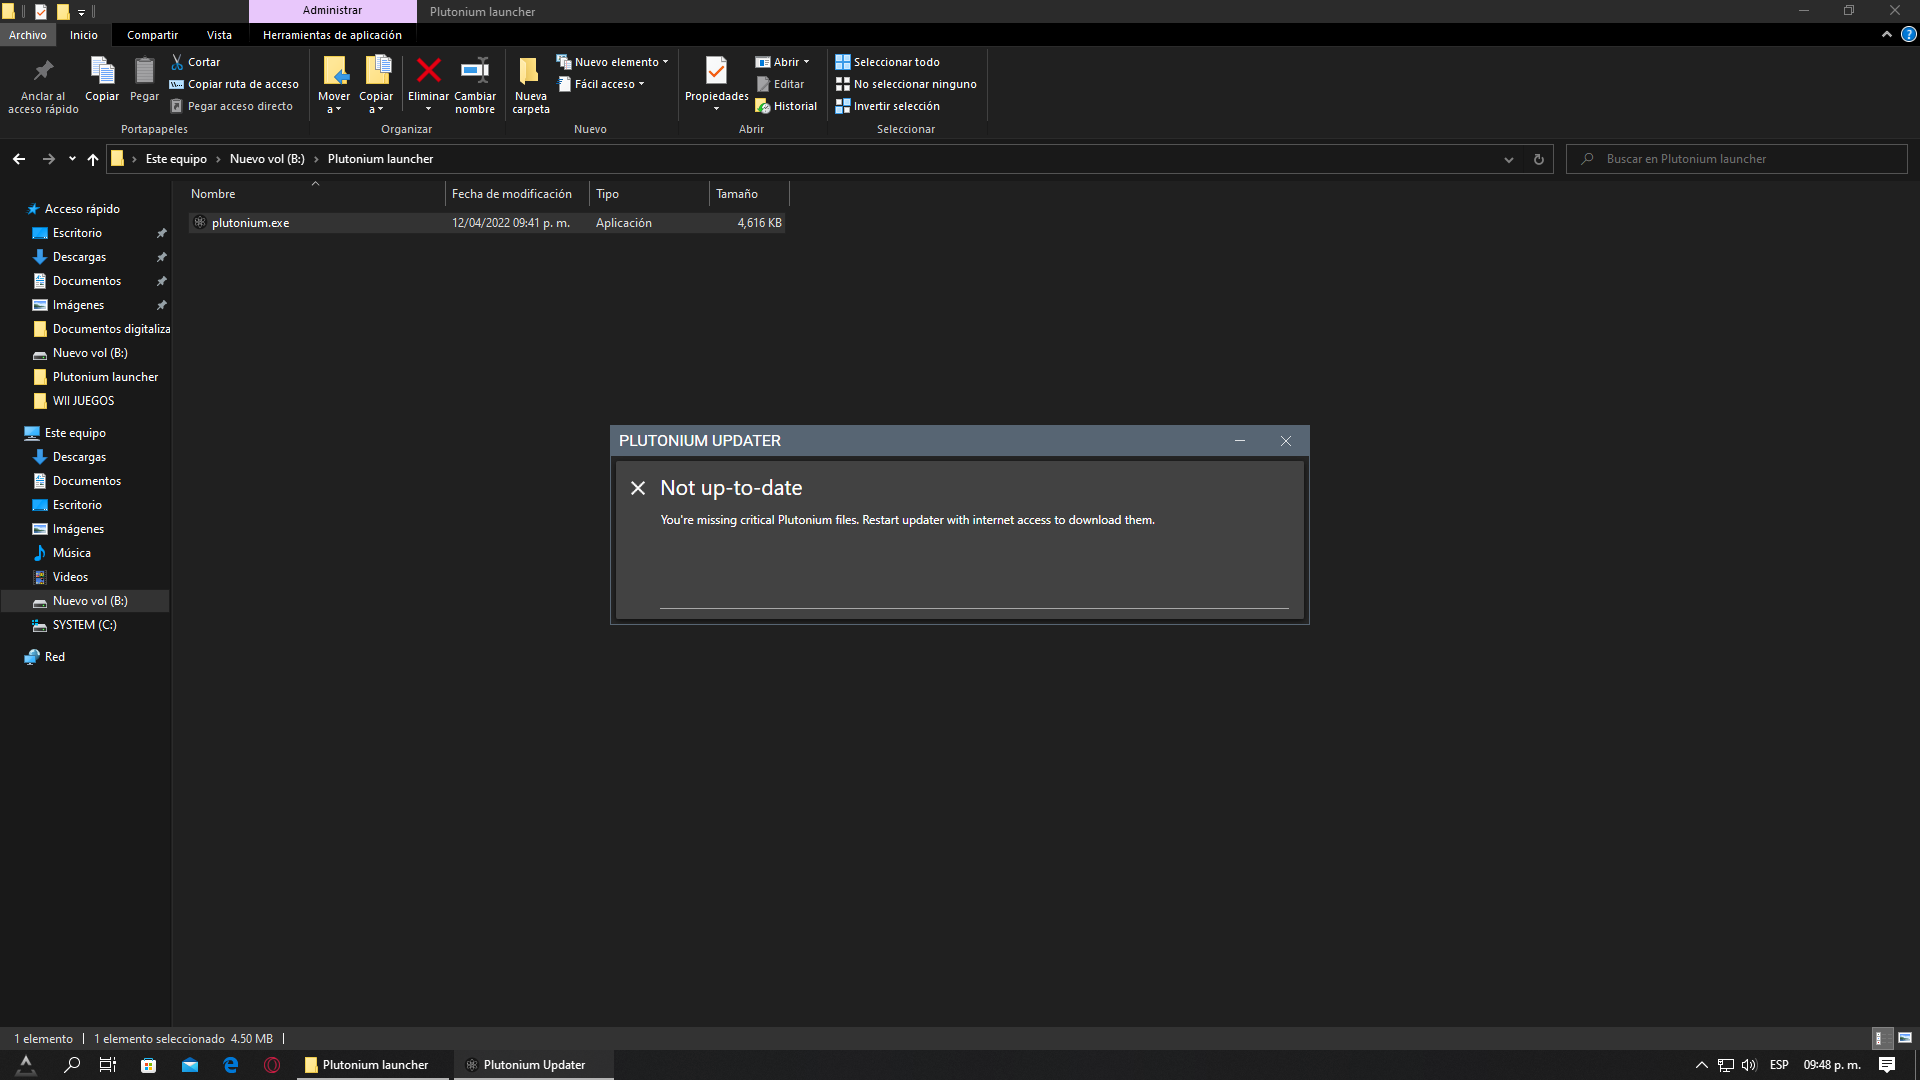Click Copiar in Portapapeles group
Viewport: 1920px width, 1080px height.
coord(102,79)
